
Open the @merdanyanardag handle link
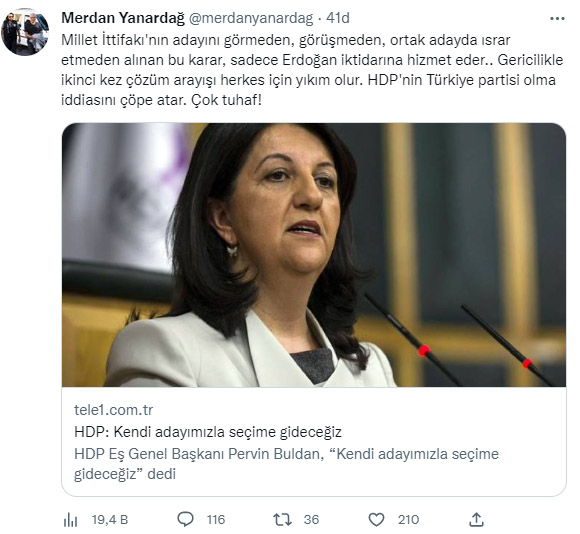click(x=251, y=18)
